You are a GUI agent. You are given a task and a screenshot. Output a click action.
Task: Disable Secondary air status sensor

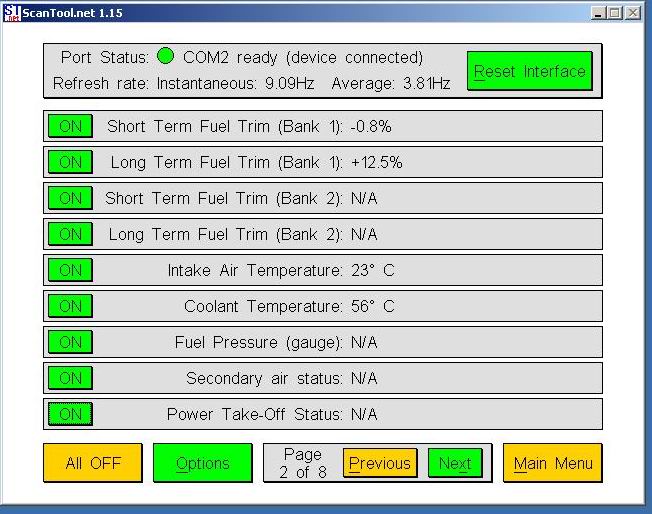coord(70,378)
